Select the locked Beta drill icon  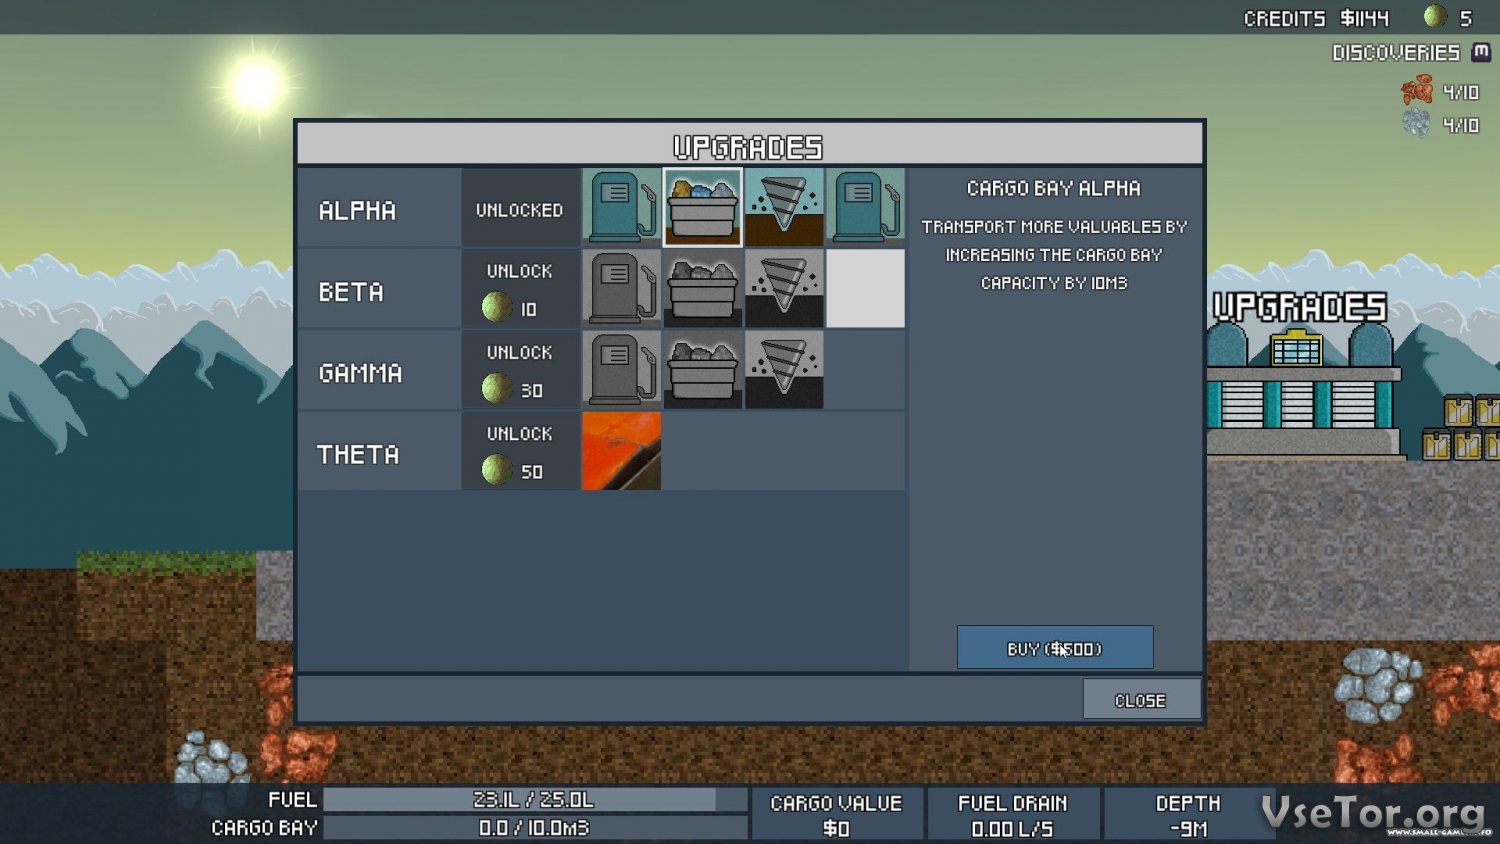(784, 288)
